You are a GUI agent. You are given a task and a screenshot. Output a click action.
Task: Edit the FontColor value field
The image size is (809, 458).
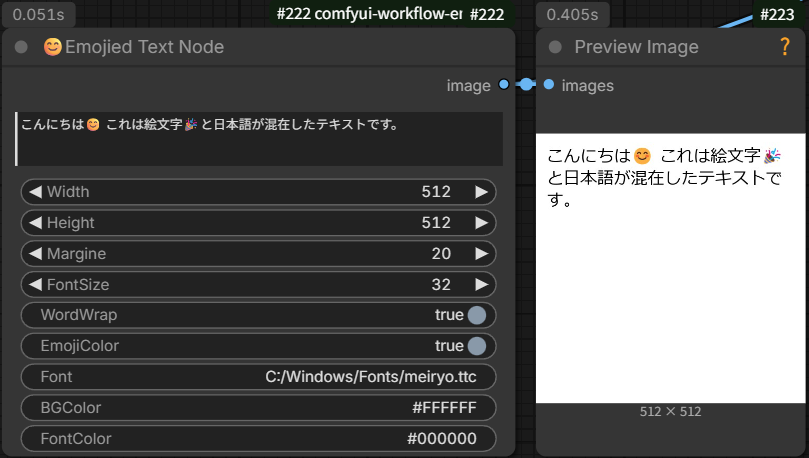[258, 439]
